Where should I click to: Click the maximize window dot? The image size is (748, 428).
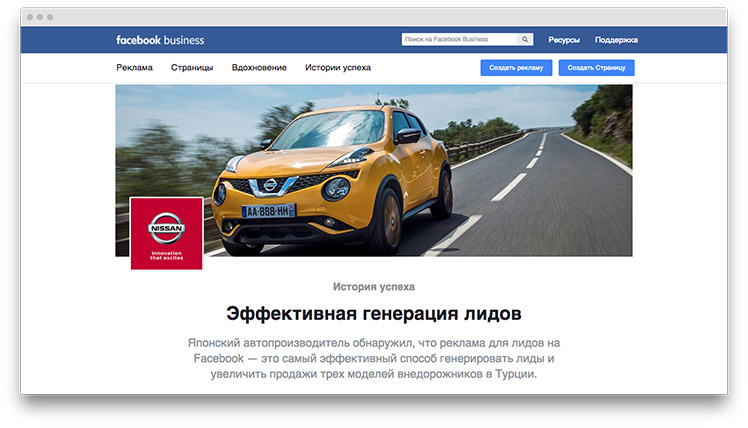pos(50,17)
